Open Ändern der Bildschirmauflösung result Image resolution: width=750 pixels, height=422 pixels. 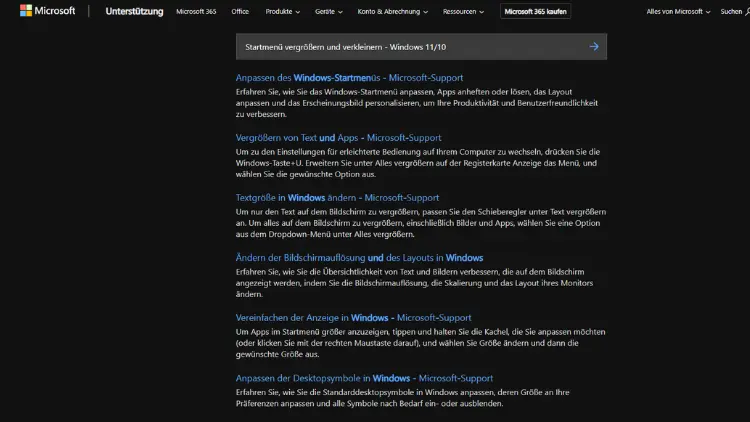click(359, 257)
